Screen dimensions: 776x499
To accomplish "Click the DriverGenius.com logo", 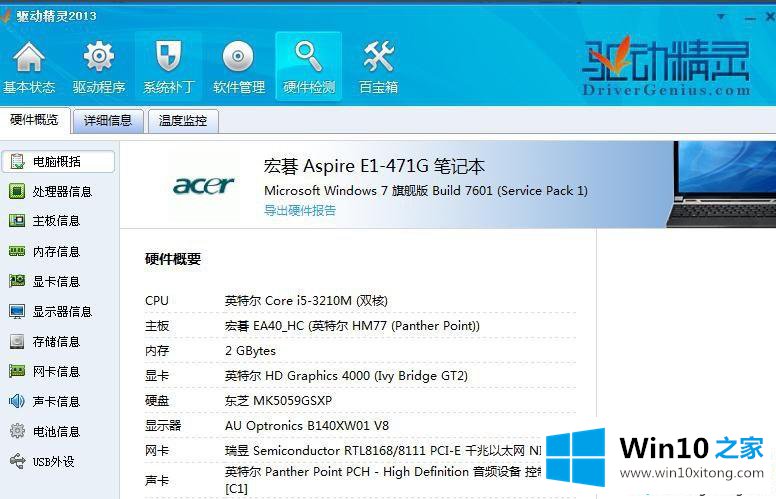I will coord(666,67).
